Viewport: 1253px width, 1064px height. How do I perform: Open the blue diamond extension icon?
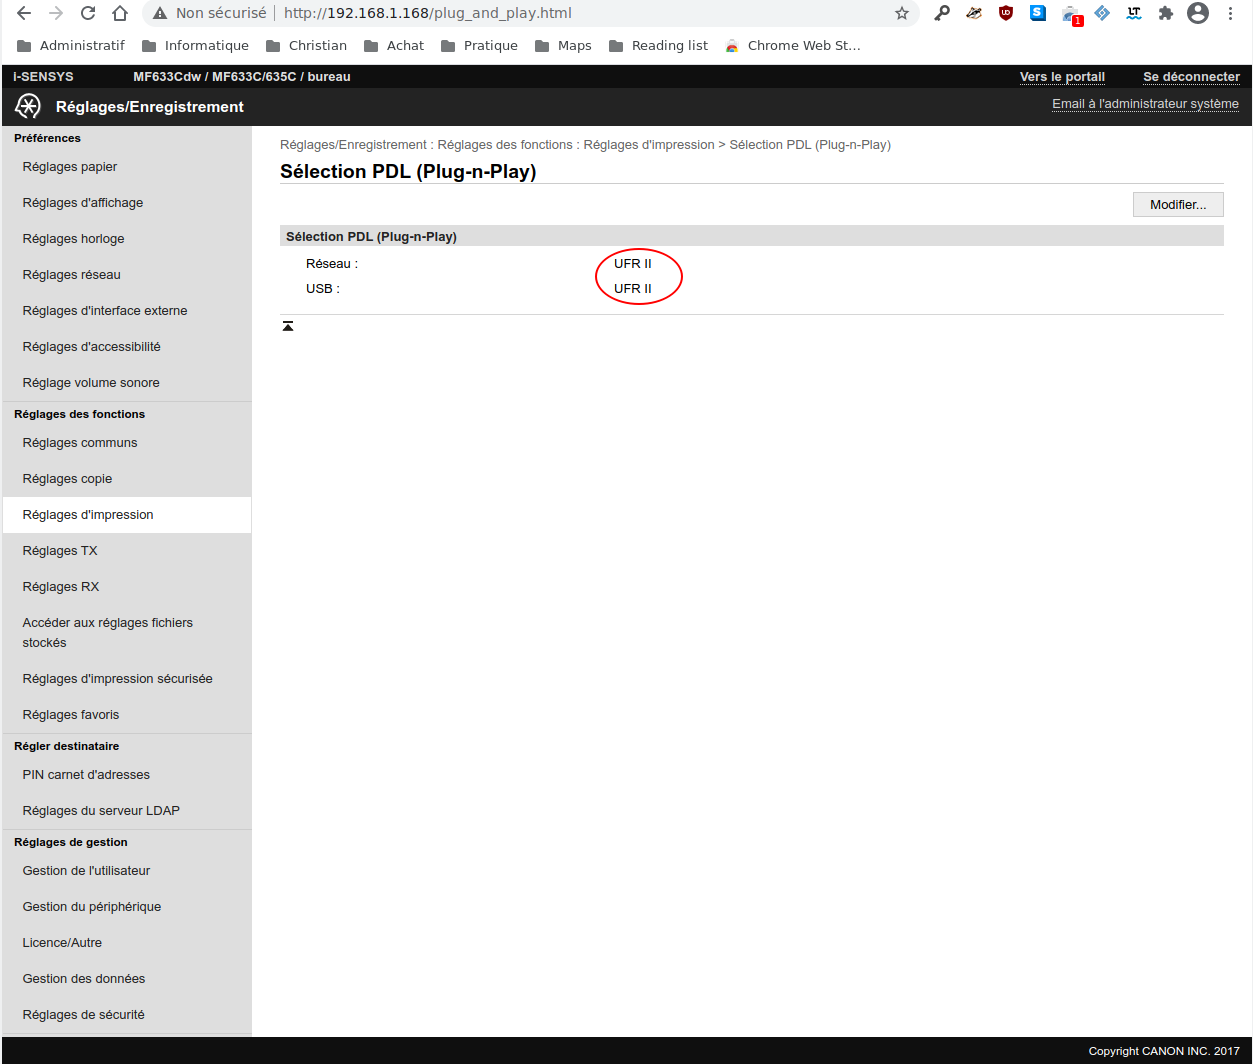(x=1102, y=14)
